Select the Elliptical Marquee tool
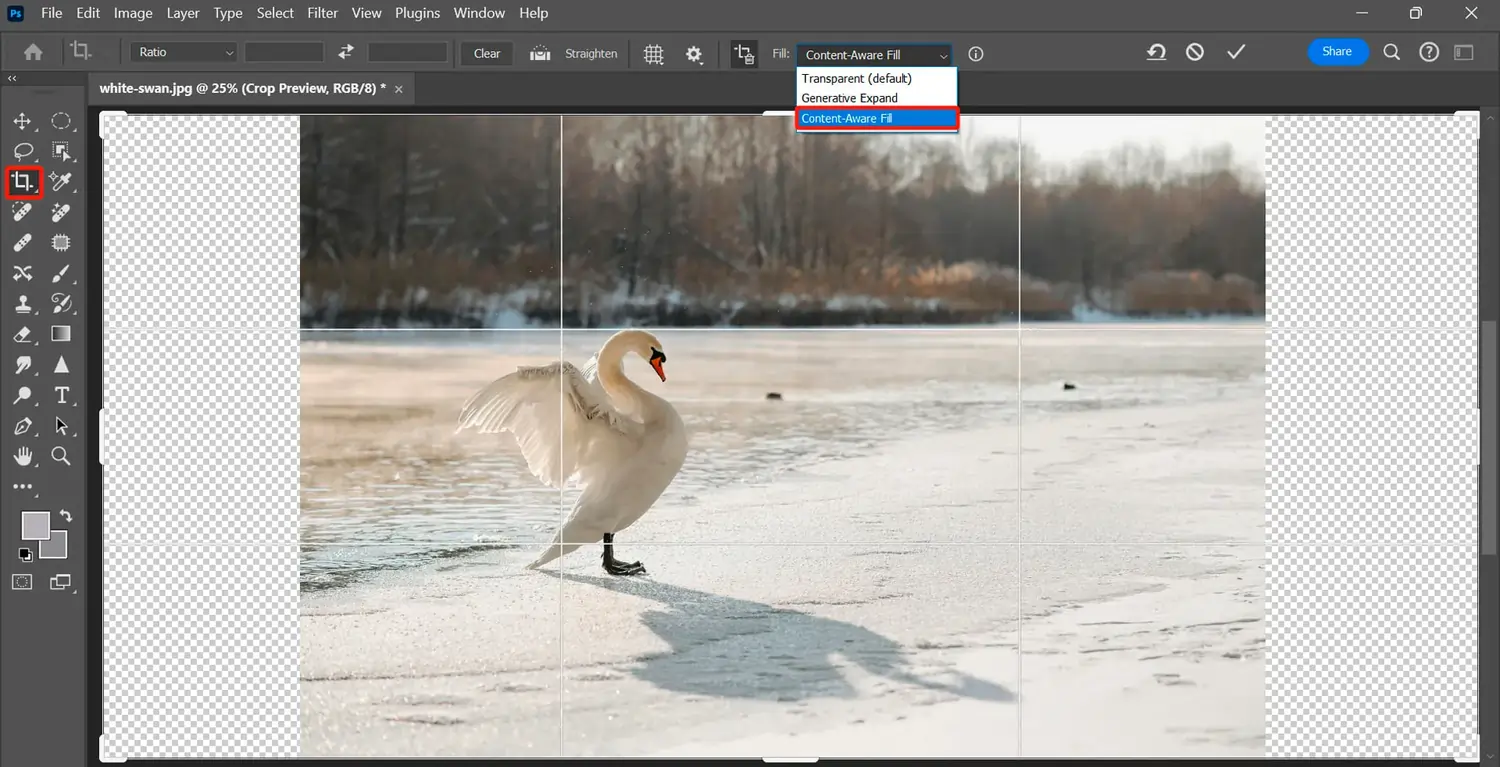The image size is (1500, 767). point(61,121)
